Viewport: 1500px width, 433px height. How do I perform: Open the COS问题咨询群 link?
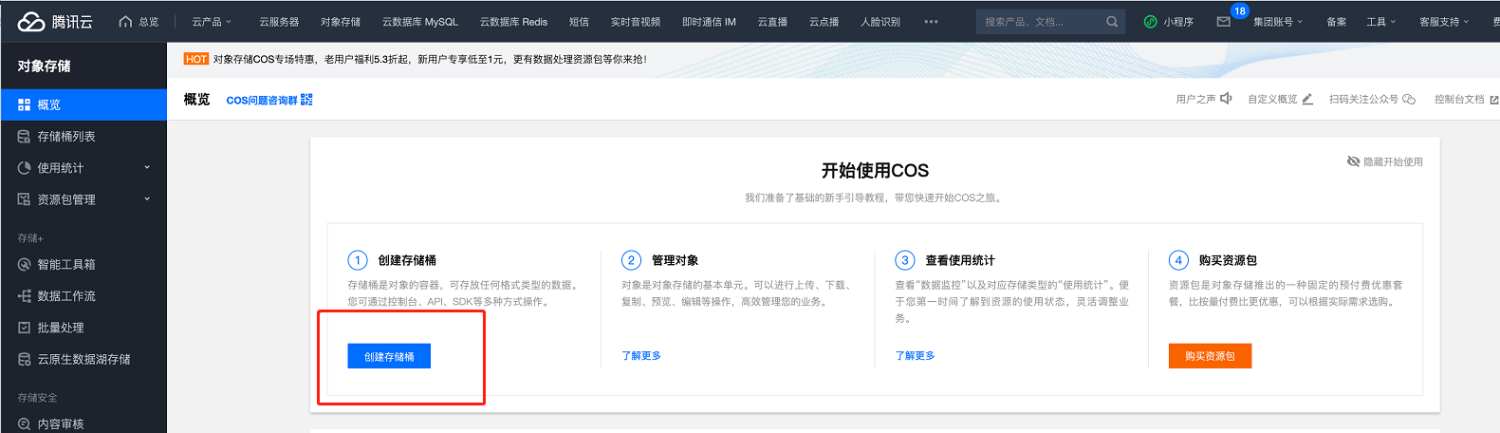(262, 100)
